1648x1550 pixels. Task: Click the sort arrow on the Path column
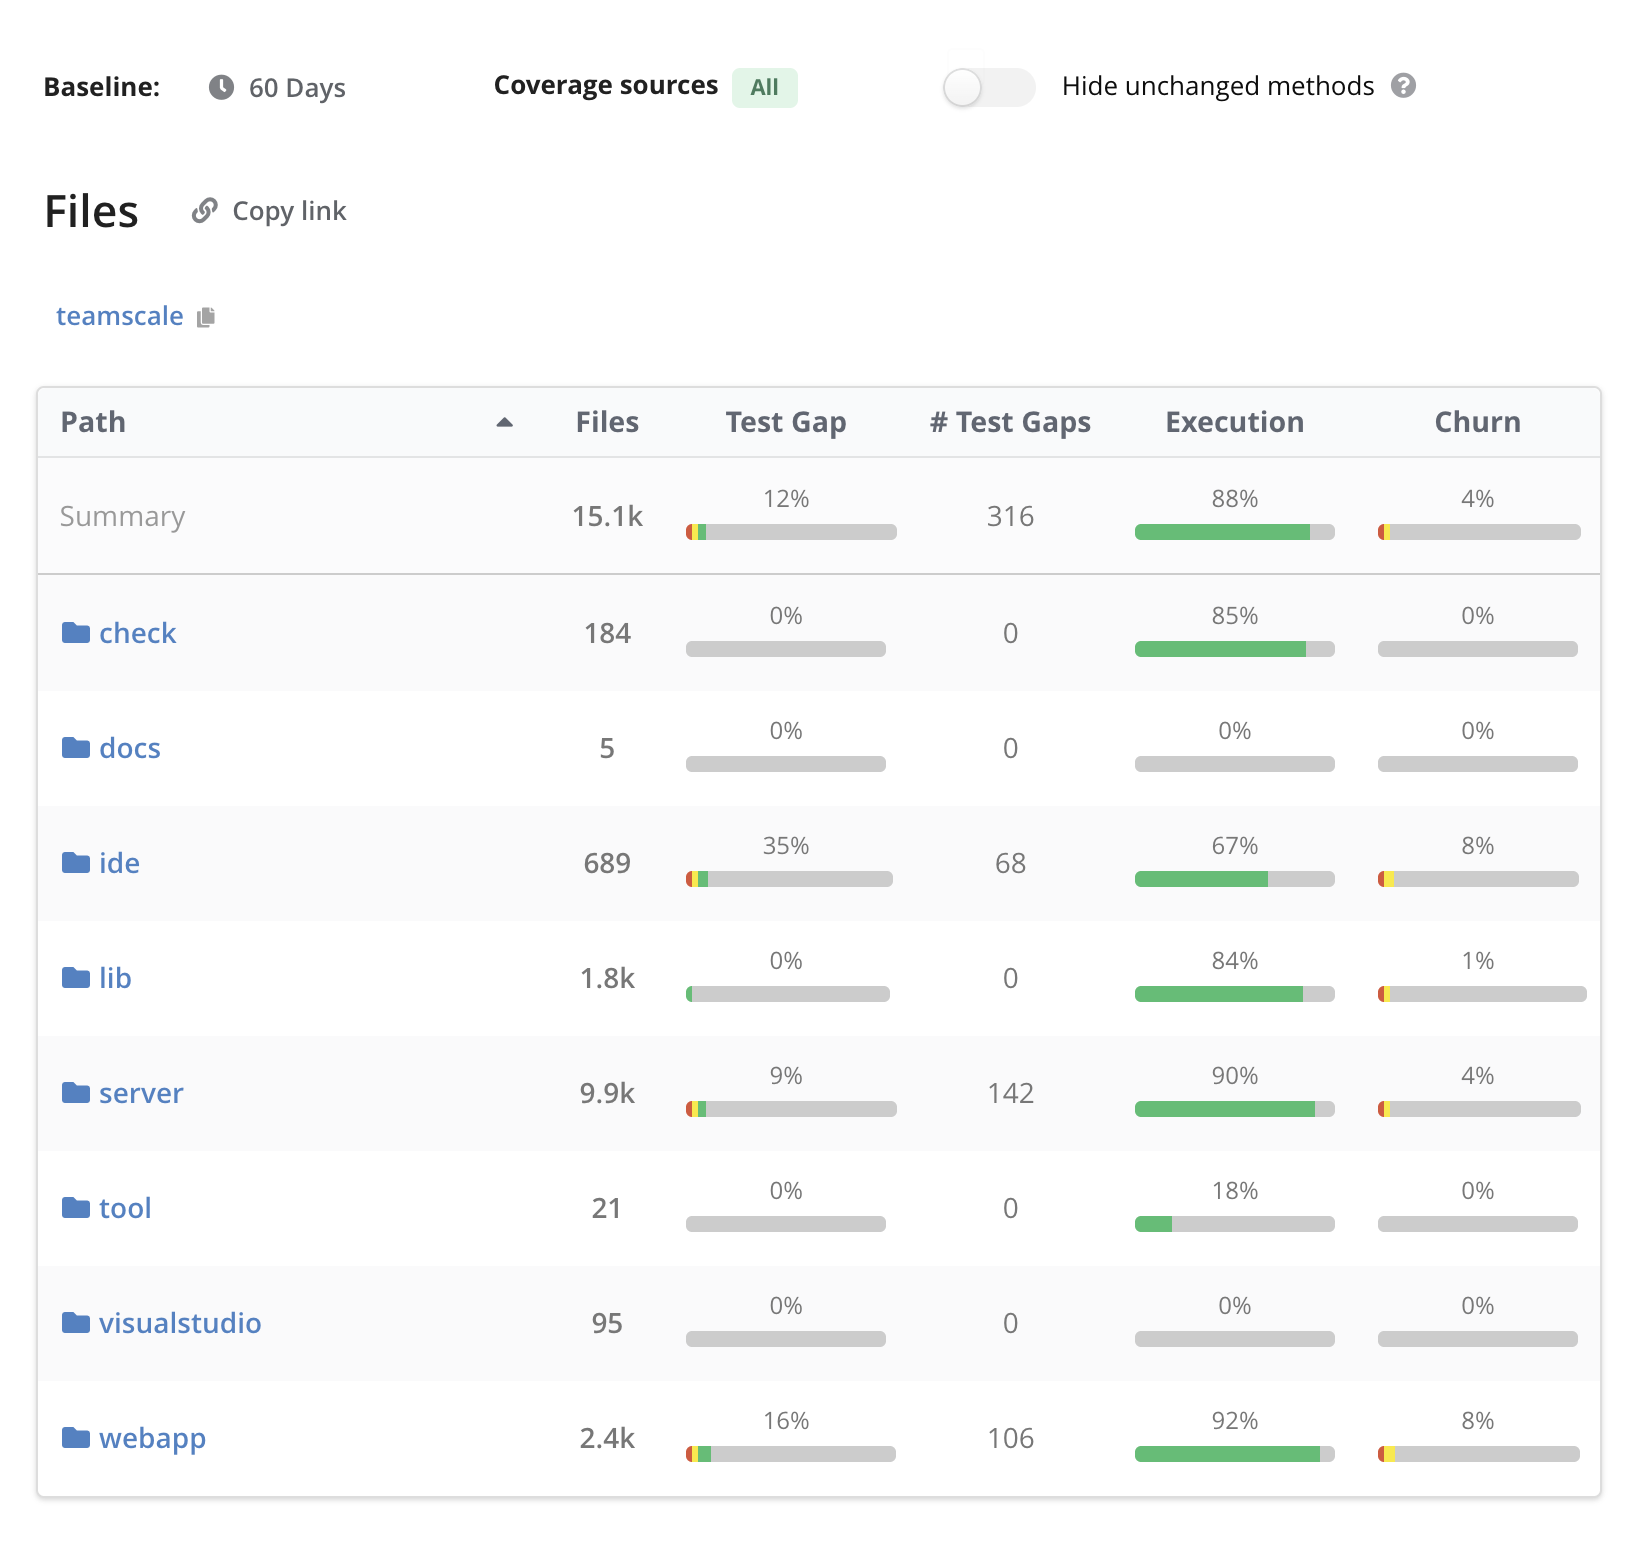[x=507, y=423]
